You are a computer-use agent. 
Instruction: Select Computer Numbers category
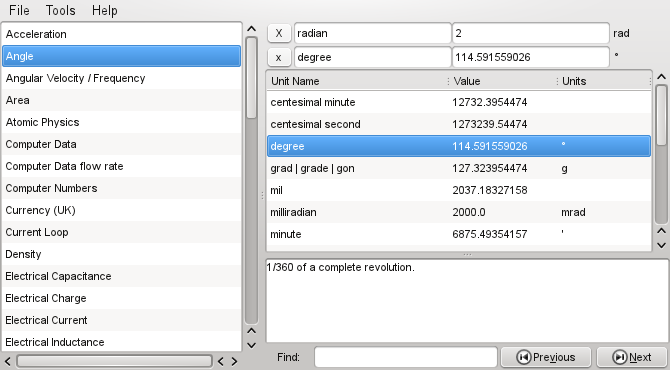click(121, 188)
